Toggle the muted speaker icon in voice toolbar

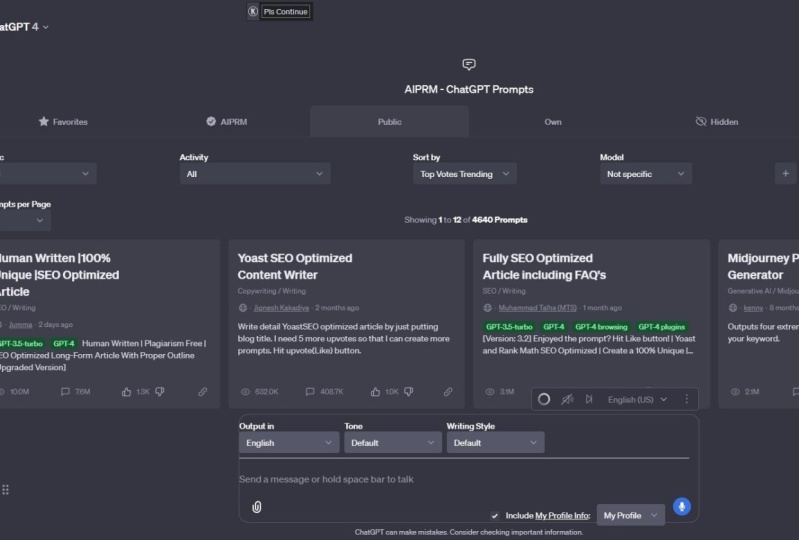tap(567, 399)
